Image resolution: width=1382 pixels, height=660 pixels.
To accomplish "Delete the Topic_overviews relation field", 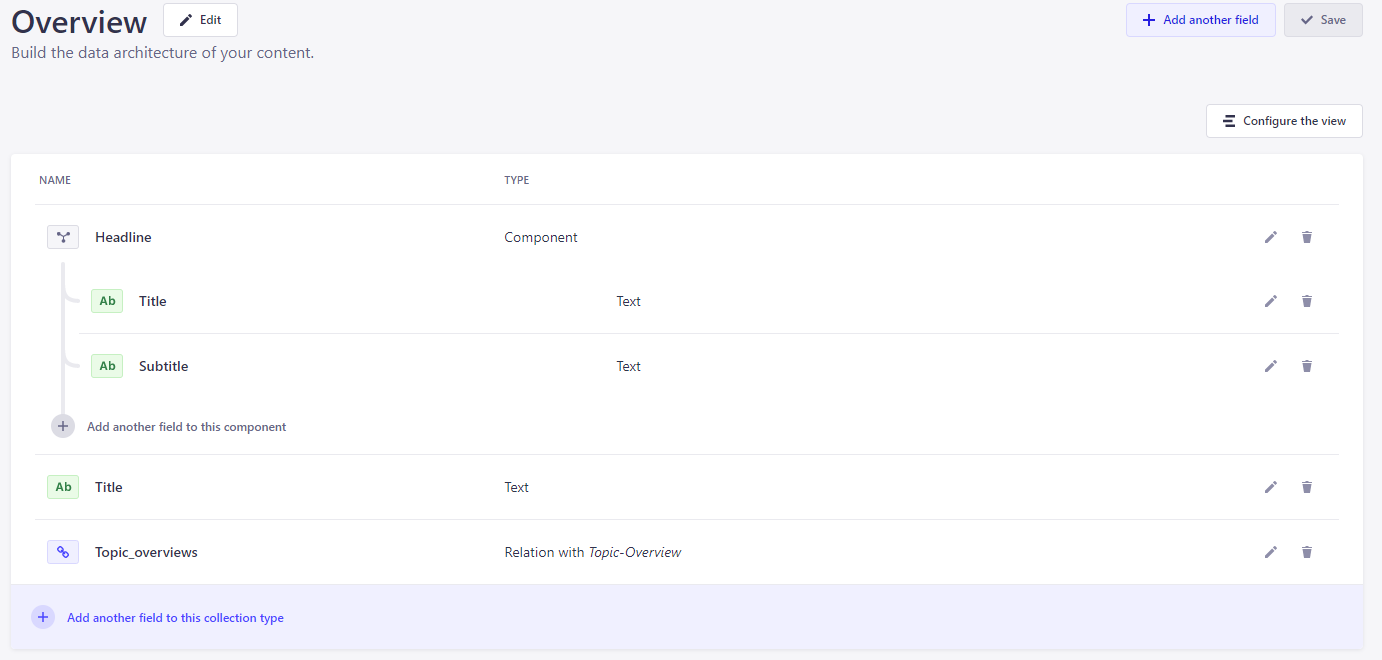I will 1306,552.
